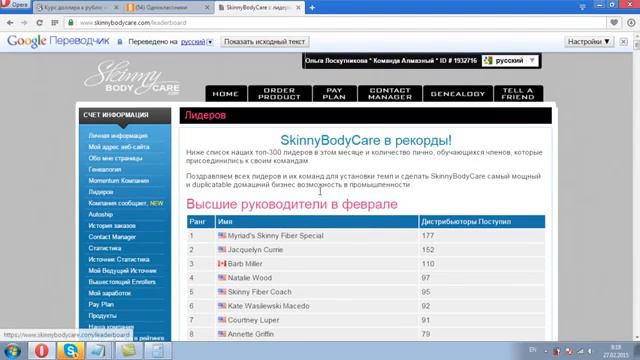The image size is (640, 360).
Task: Open Мой Ведущий Источник sidebar link
Action: 122,271
